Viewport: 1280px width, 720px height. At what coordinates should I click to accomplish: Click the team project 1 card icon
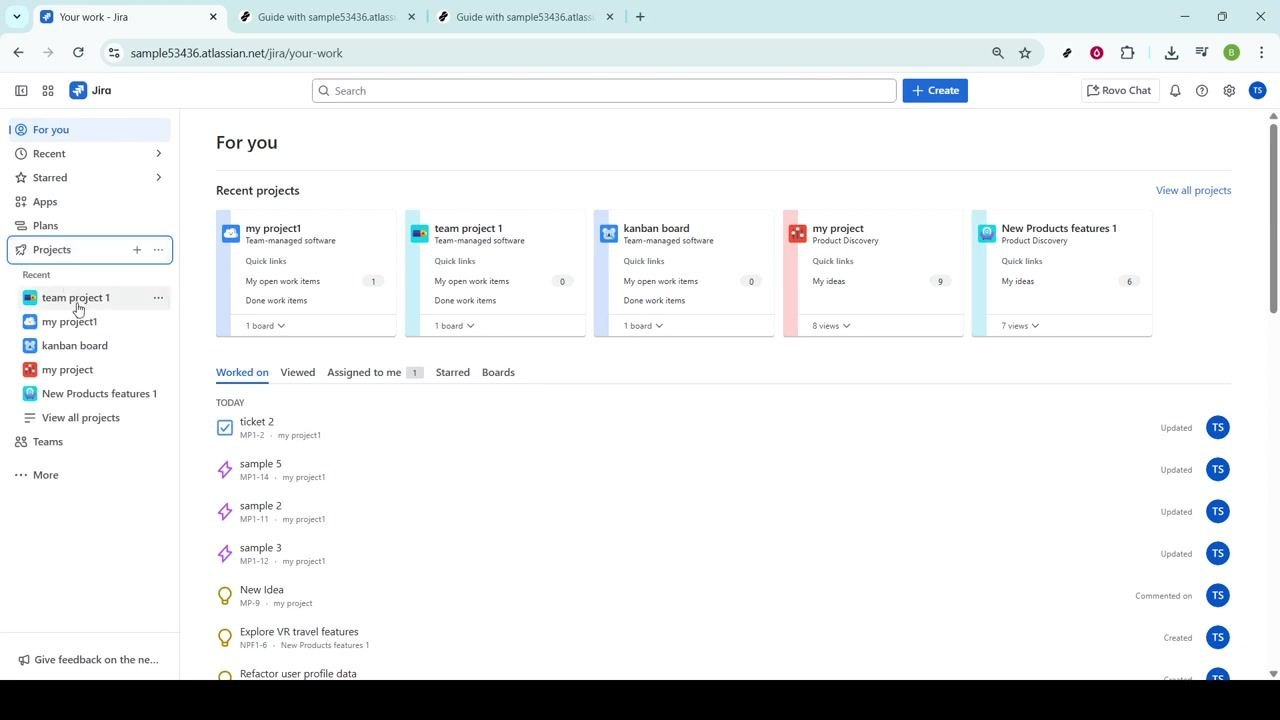click(x=420, y=233)
